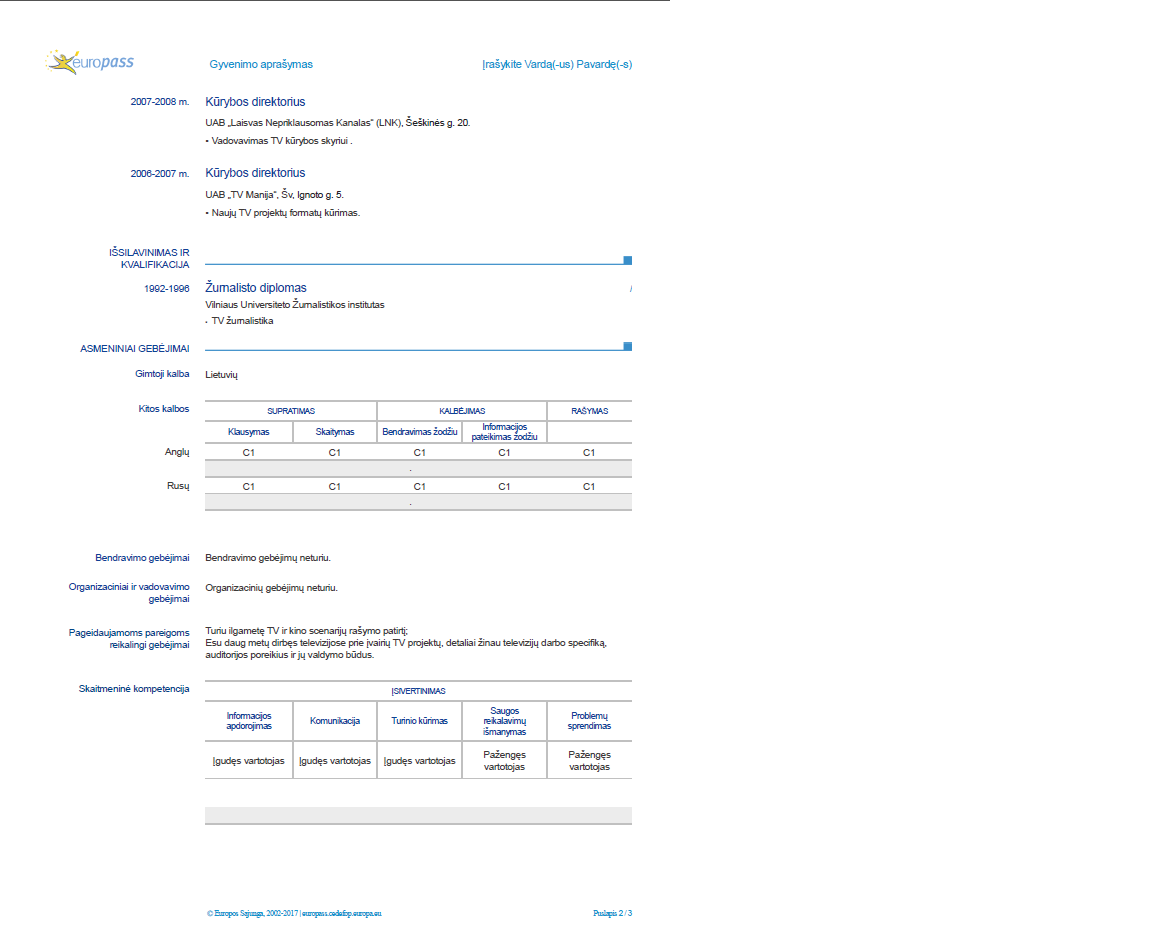Click the "Įrašykite Vardą(-us) Pavardę(-s)" name placeholder
Image resolution: width=1152 pixels, height=951 pixels.
click(556, 64)
